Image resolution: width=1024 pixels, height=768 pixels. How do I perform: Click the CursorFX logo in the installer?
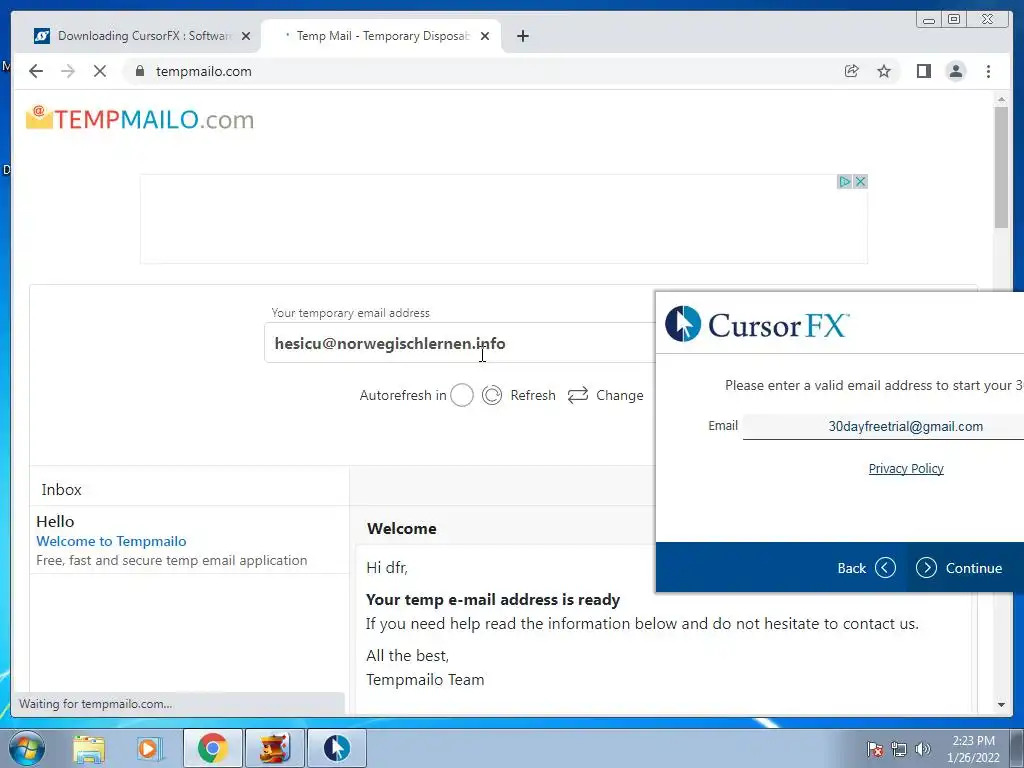pos(757,324)
